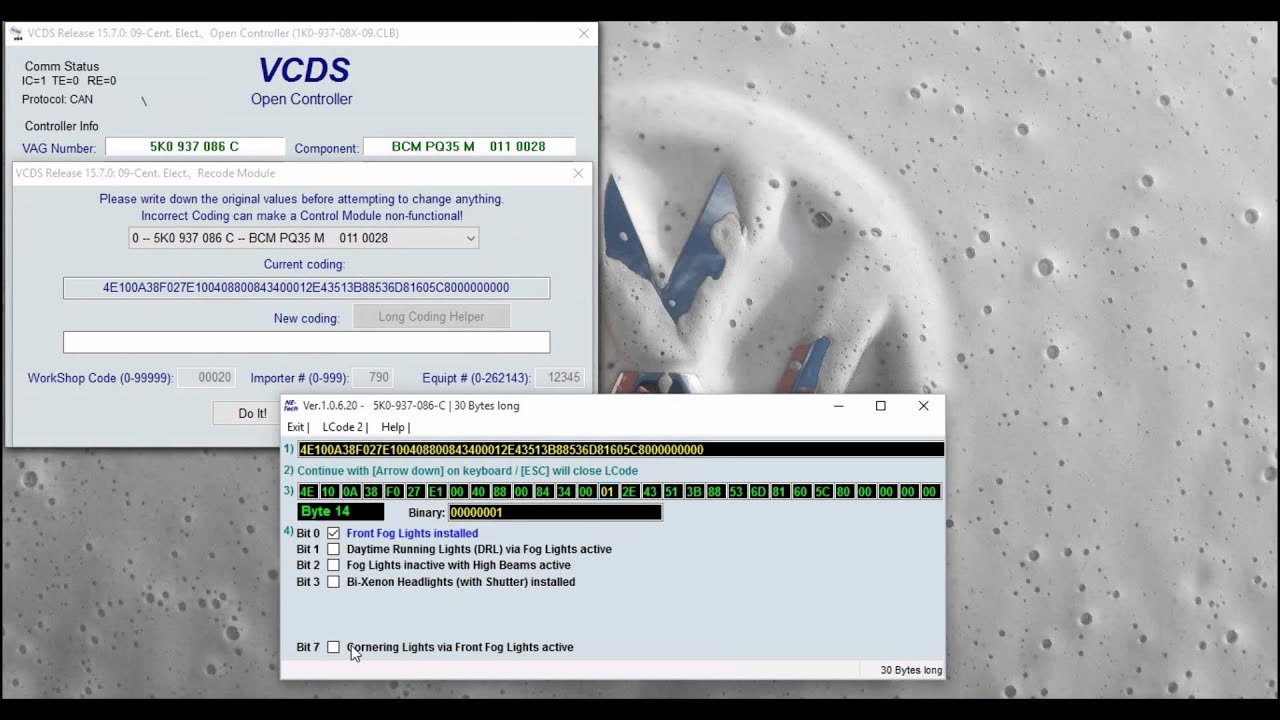This screenshot has width=1280, height=720.
Task: Click the Current coding field
Action: tap(306, 288)
